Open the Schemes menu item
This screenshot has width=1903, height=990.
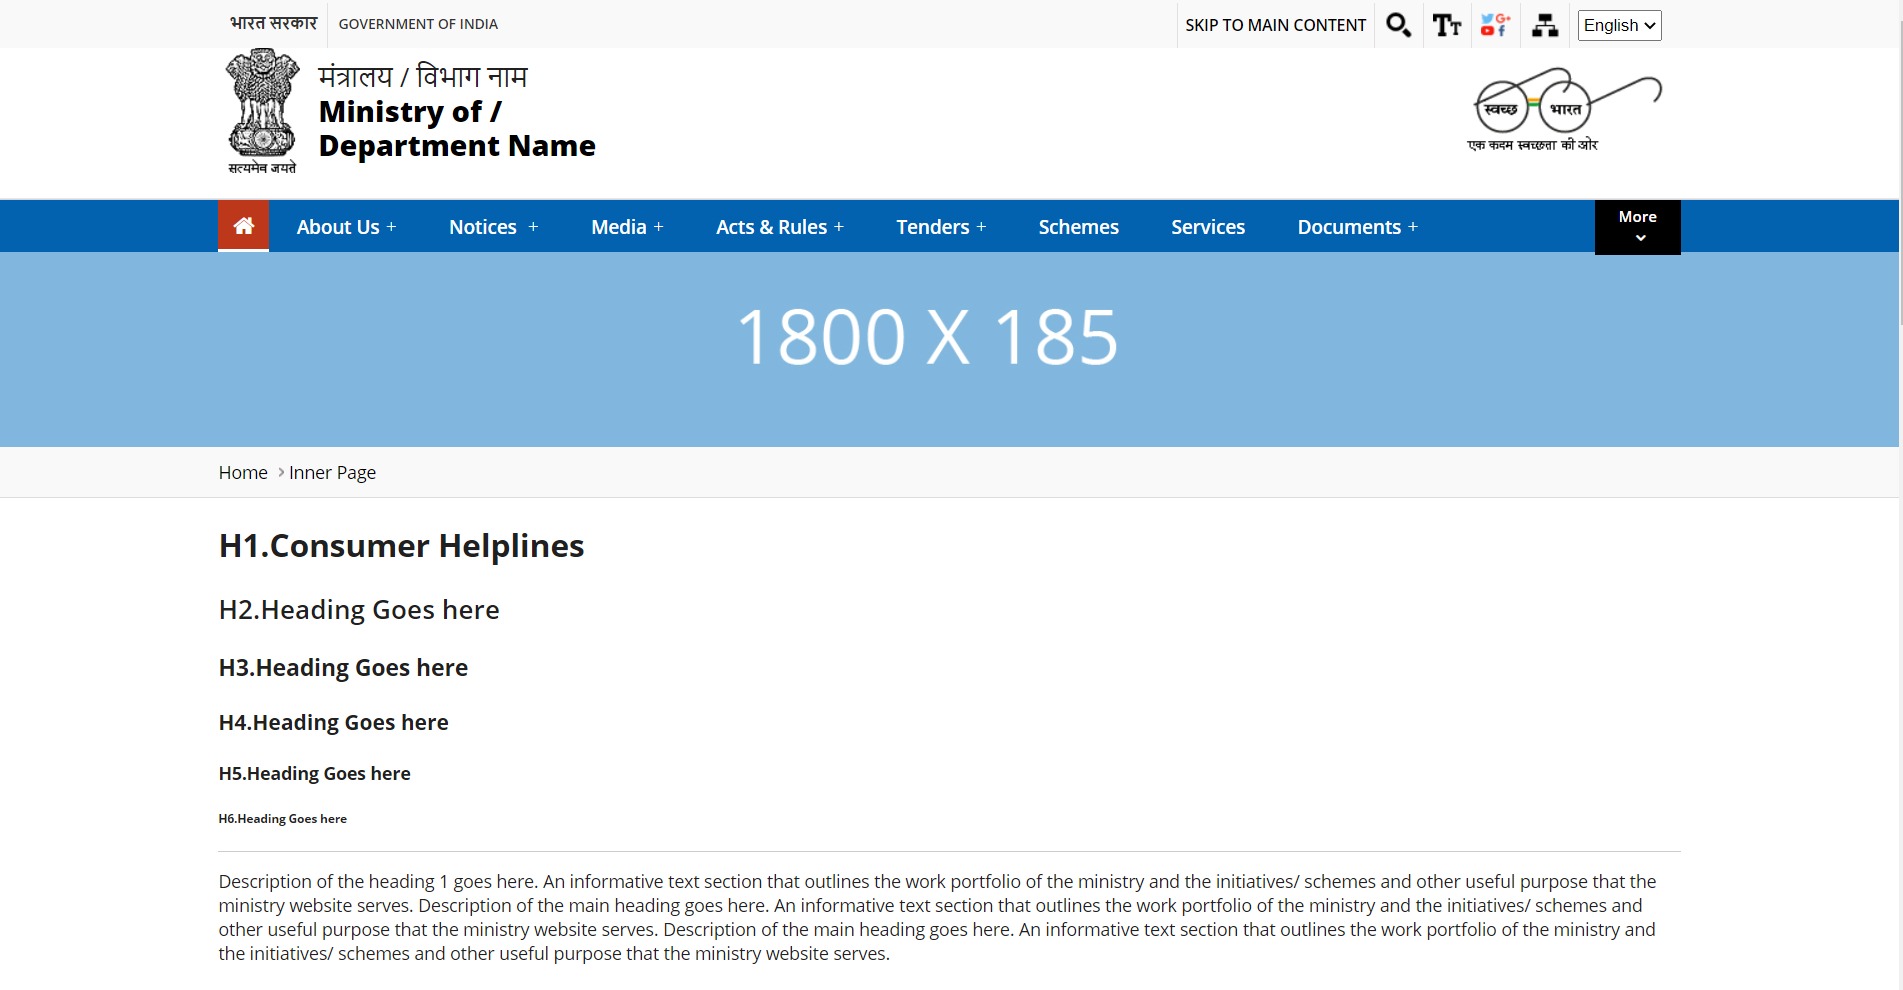point(1078,227)
